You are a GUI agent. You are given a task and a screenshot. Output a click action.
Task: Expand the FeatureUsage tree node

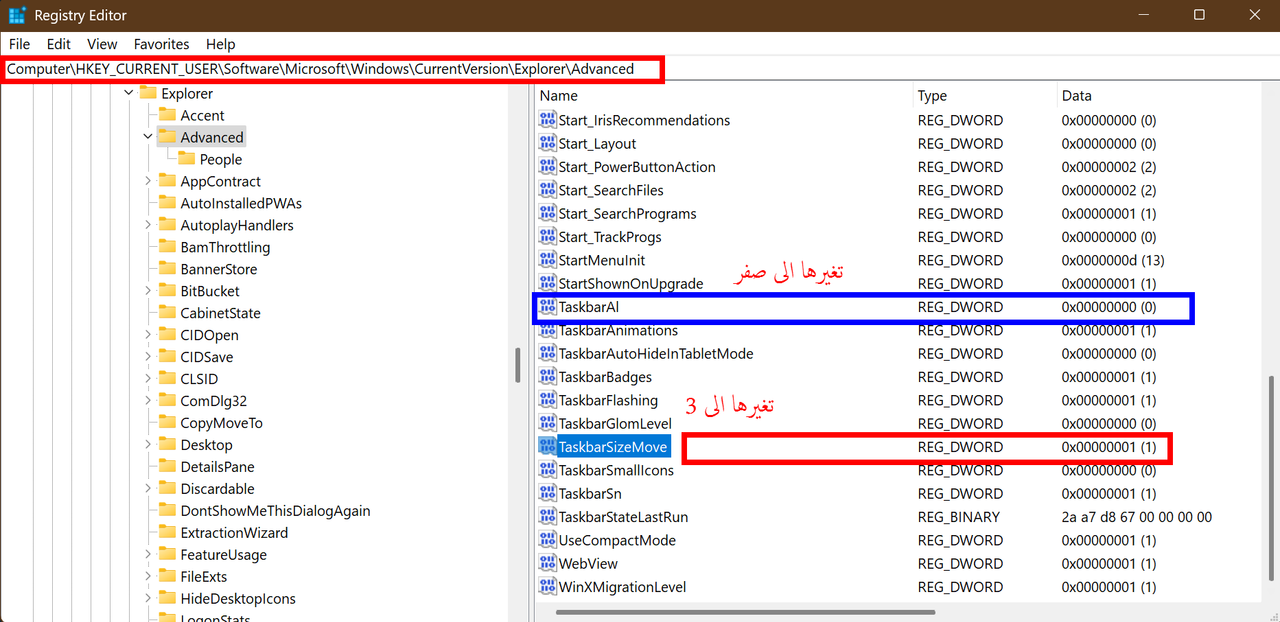tap(148, 555)
